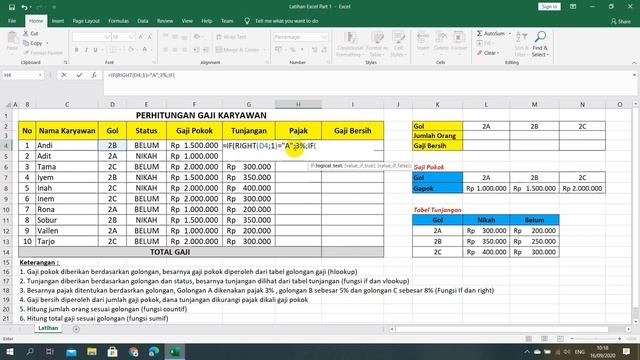Expand the Name Box dropdown
This screenshot has width=640, height=360.
click(x=40, y=75)
